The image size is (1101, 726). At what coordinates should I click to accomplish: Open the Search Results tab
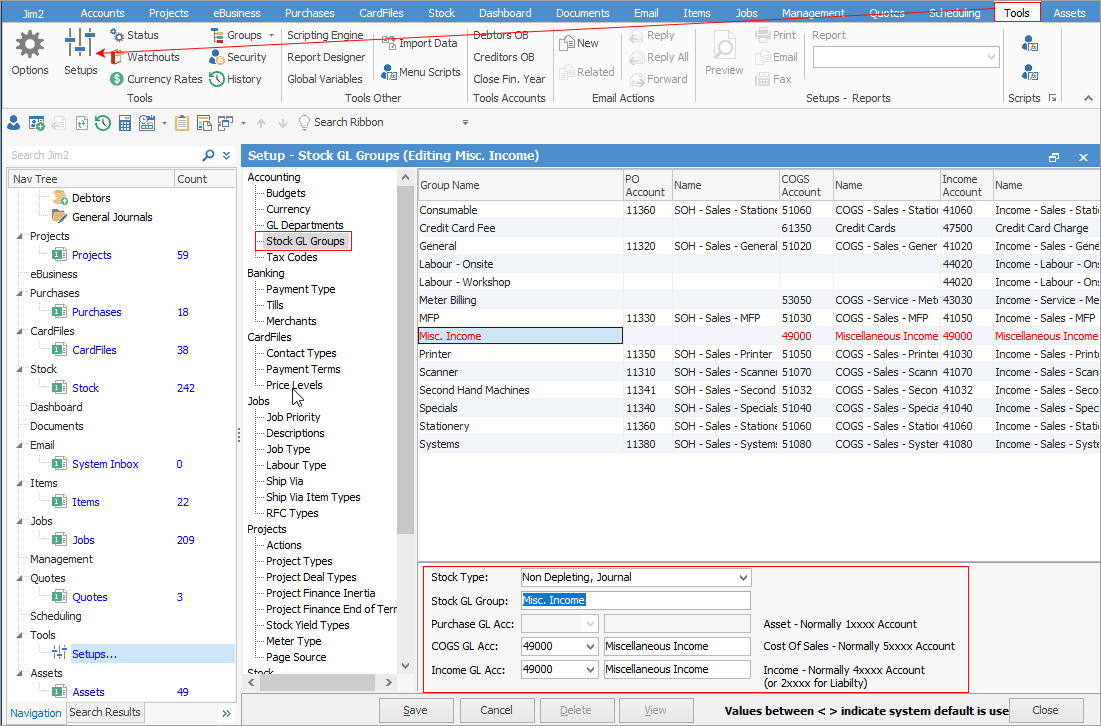(105, 712)
